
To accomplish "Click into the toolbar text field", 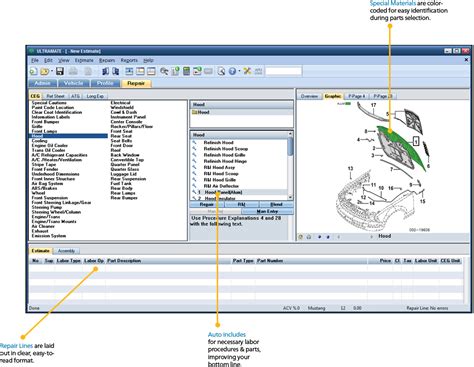I will pos(283,71).
